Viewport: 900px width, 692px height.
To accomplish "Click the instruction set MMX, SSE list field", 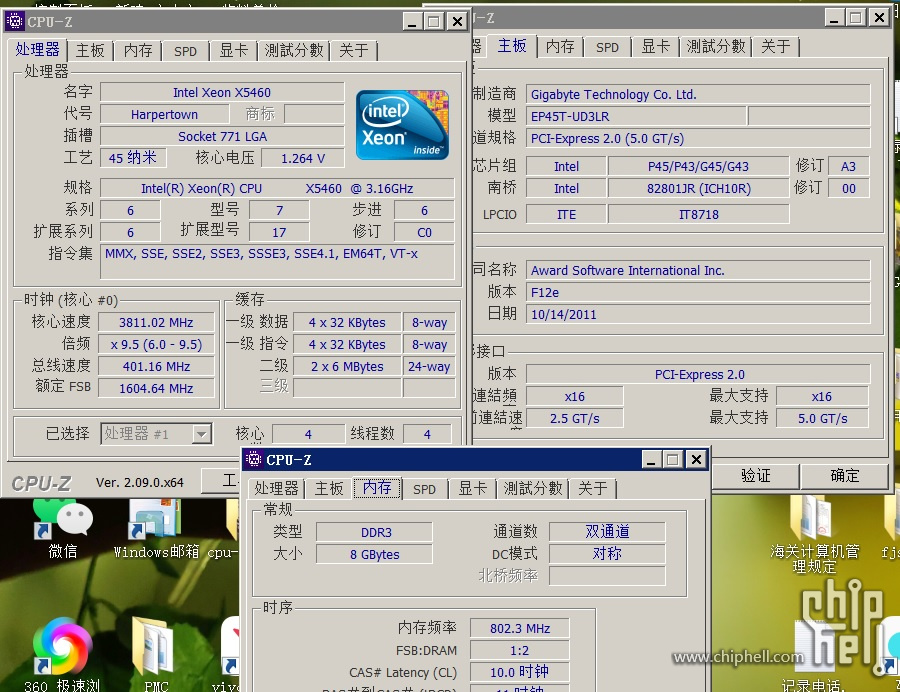I will 278,262.
